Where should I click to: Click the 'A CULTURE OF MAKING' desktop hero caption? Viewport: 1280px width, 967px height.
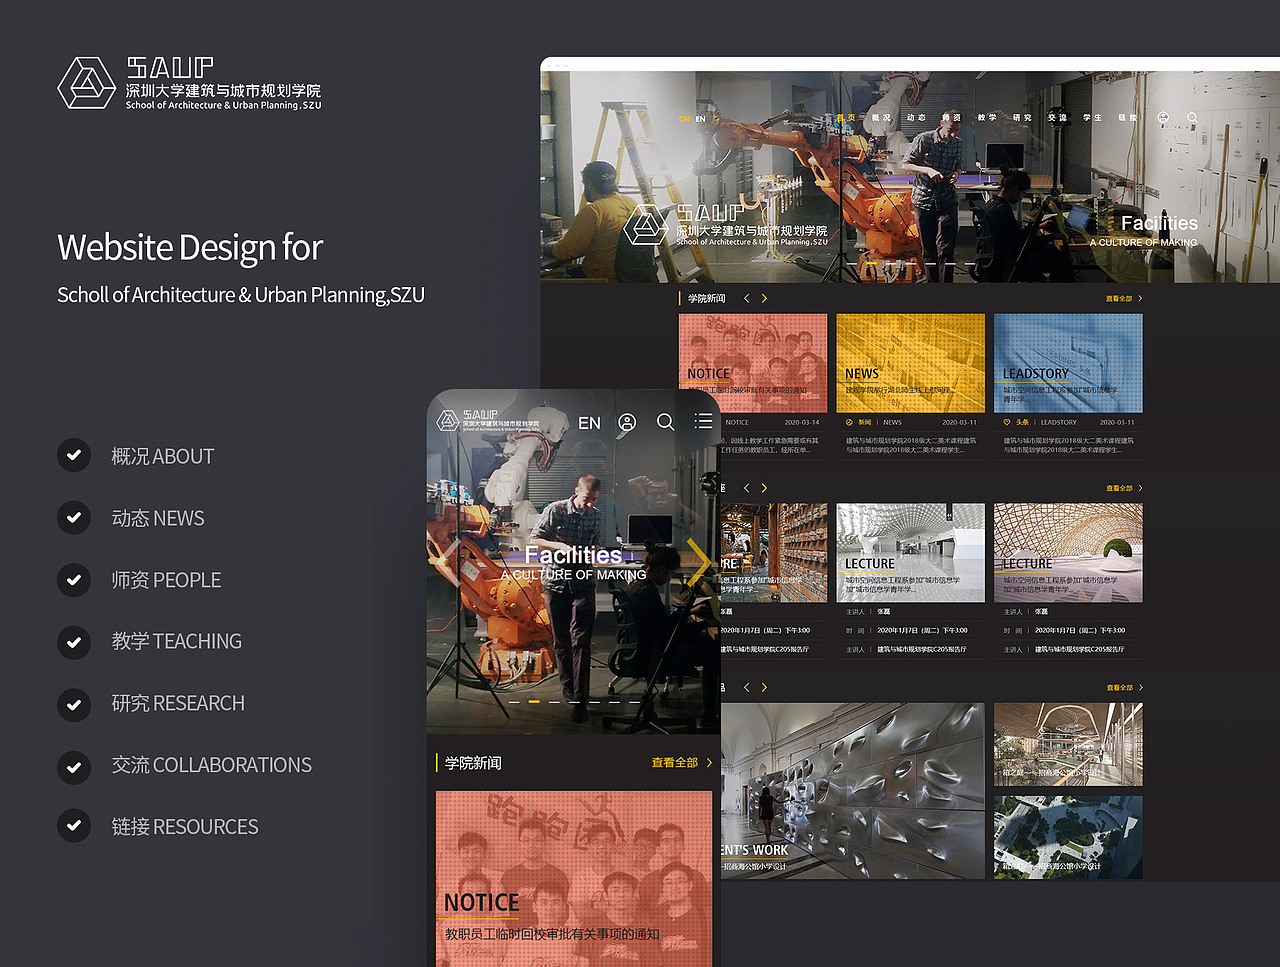click(x=1143, y=243)
